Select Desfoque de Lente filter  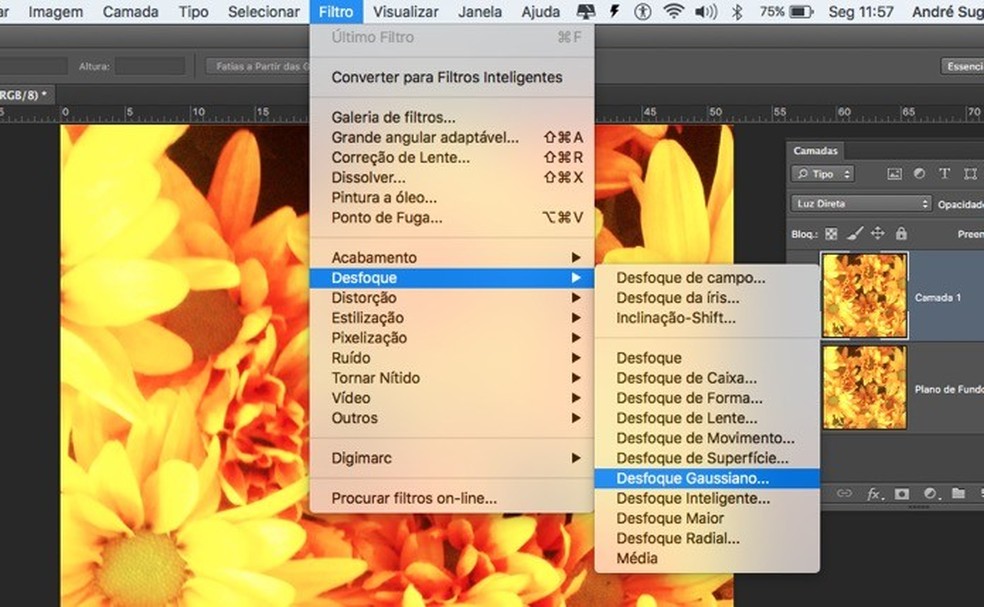coord(707,418)
